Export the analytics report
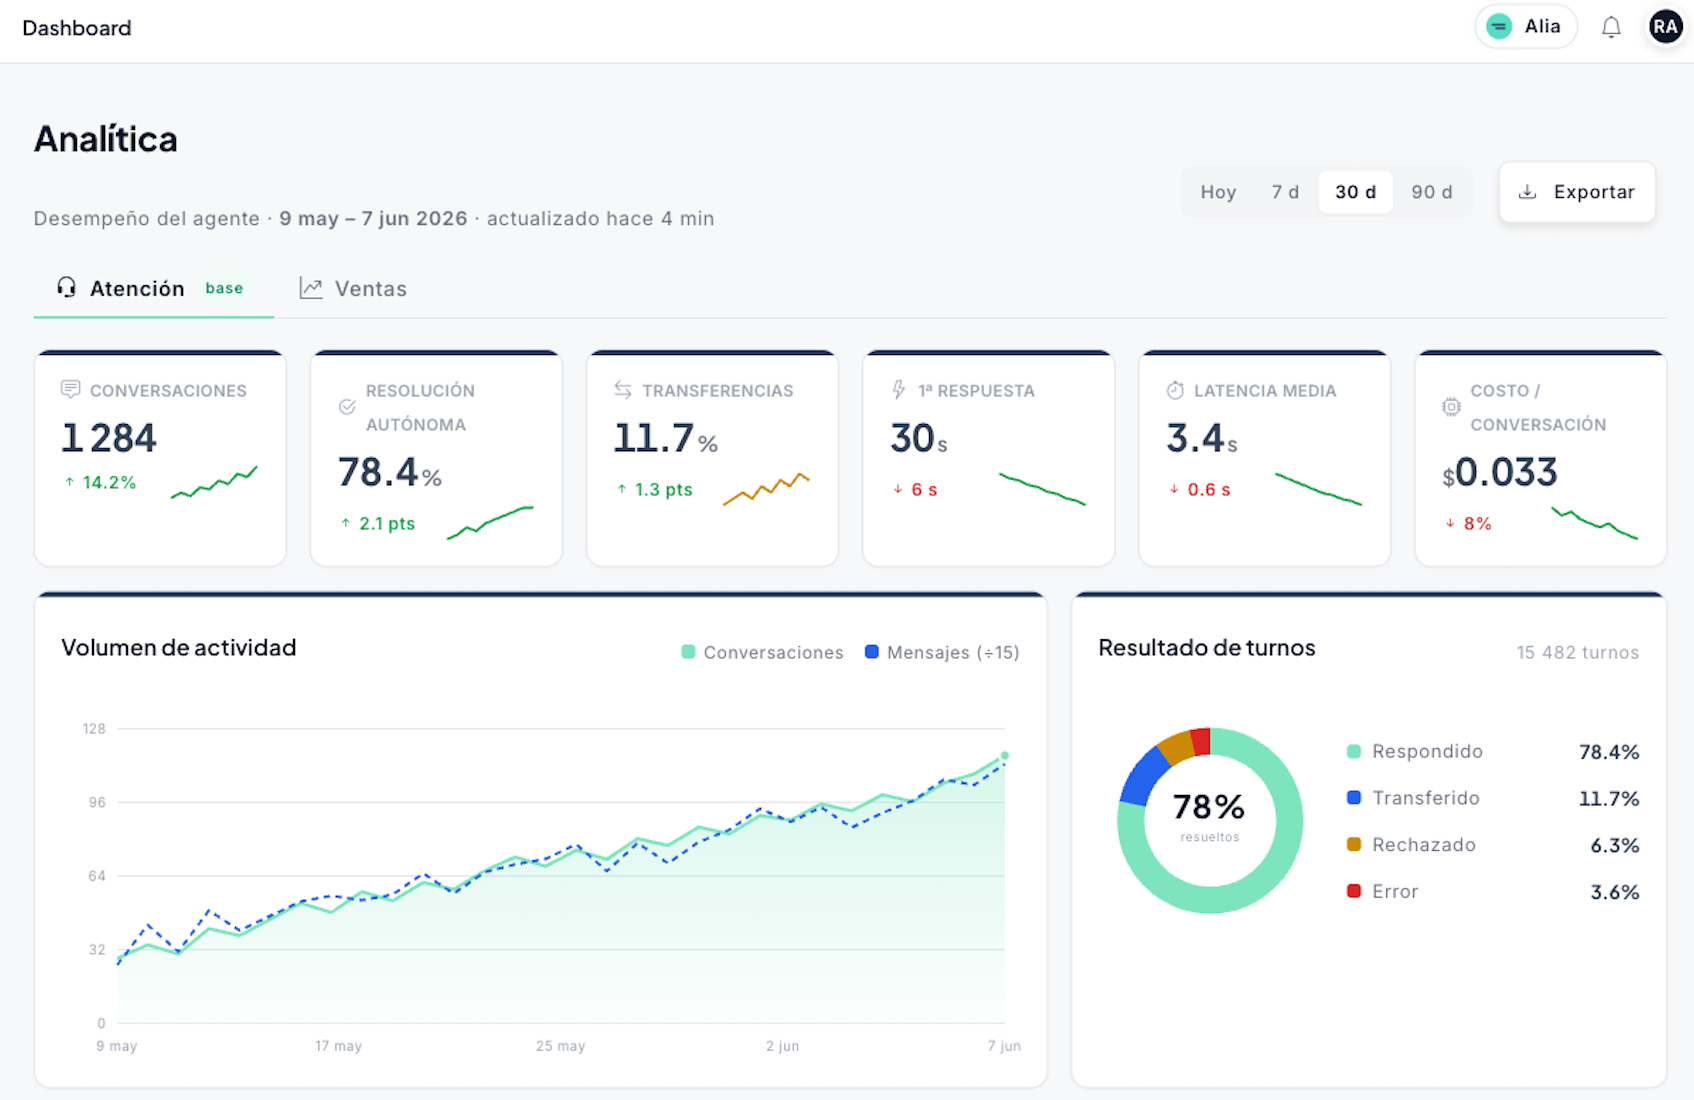 [1577, 192]
